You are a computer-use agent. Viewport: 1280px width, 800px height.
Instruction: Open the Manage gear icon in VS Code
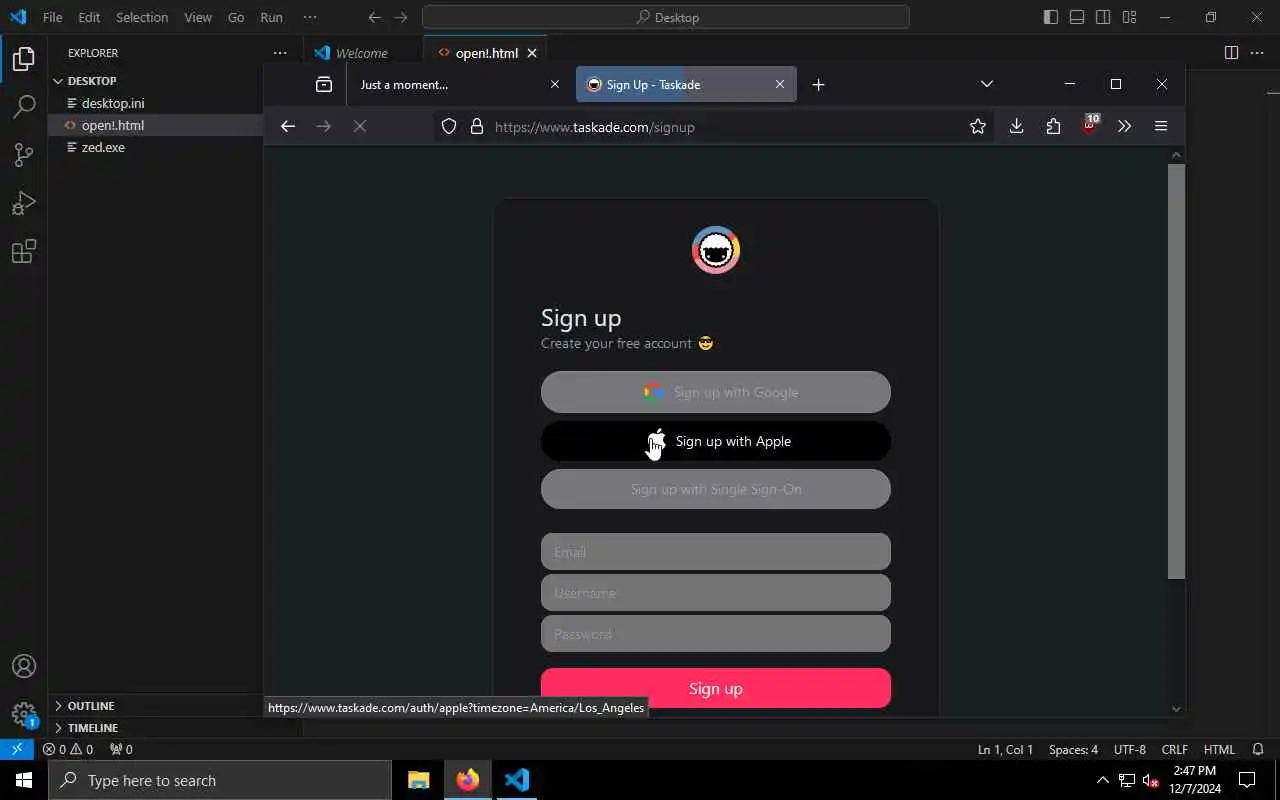(24, 714)
